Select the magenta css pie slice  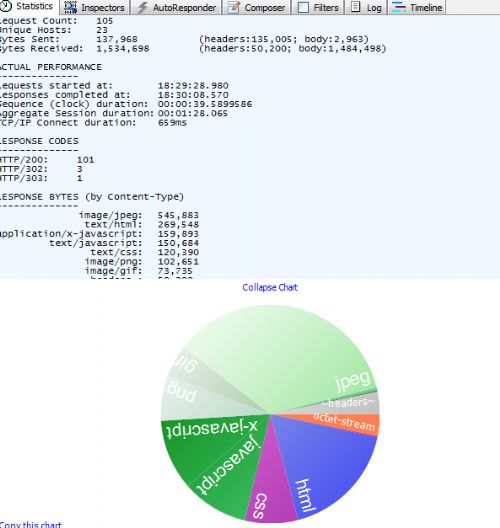(x=269, y=485)
